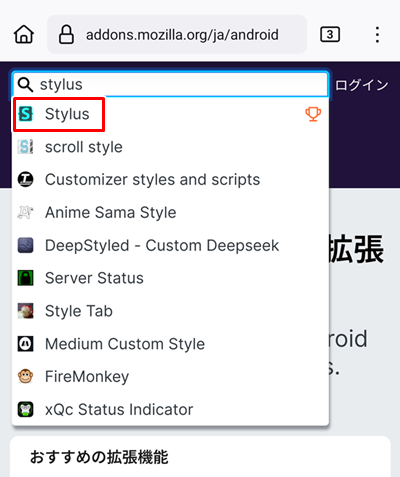Click the おすすめの拡張機能 heading

pyautogui.click(x=99, y=457)
